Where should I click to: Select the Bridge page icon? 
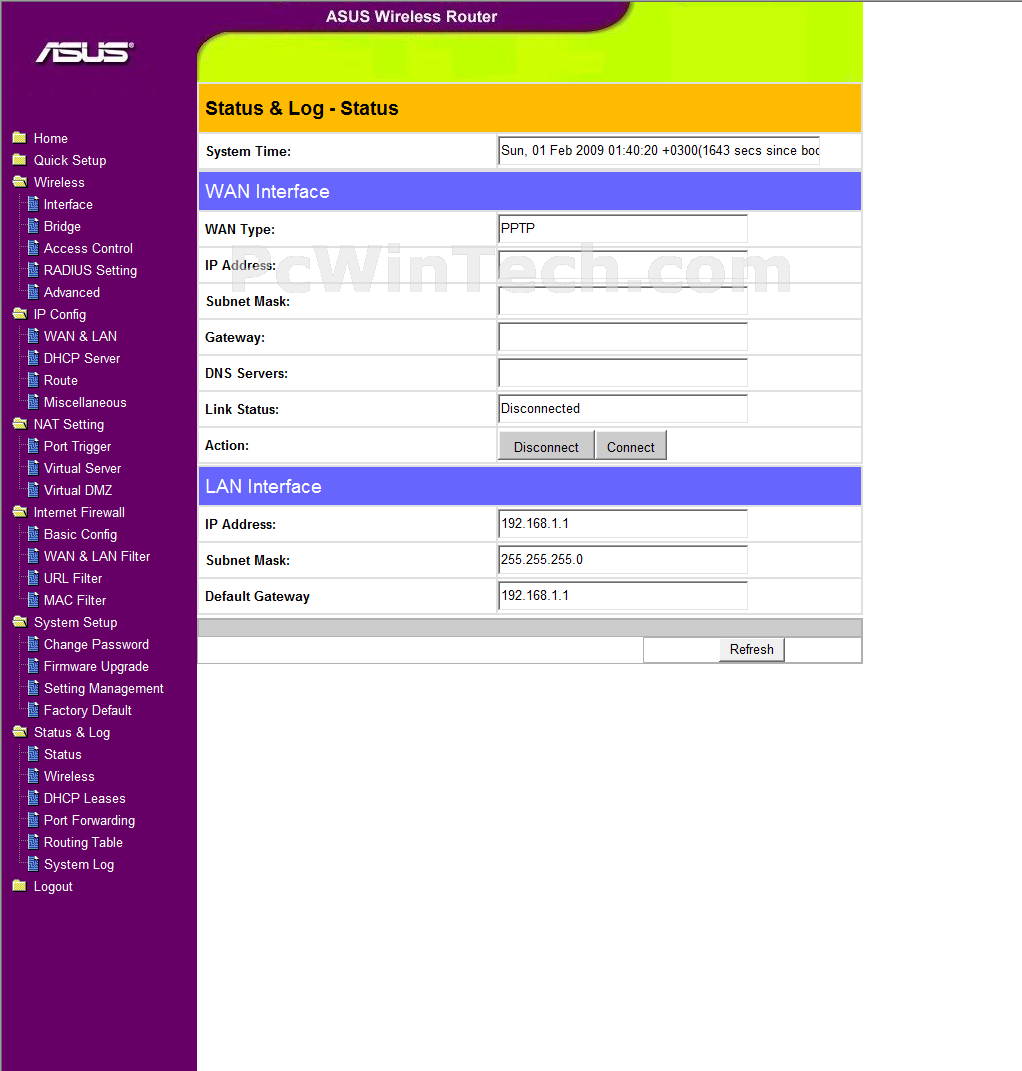click(33, 226)
